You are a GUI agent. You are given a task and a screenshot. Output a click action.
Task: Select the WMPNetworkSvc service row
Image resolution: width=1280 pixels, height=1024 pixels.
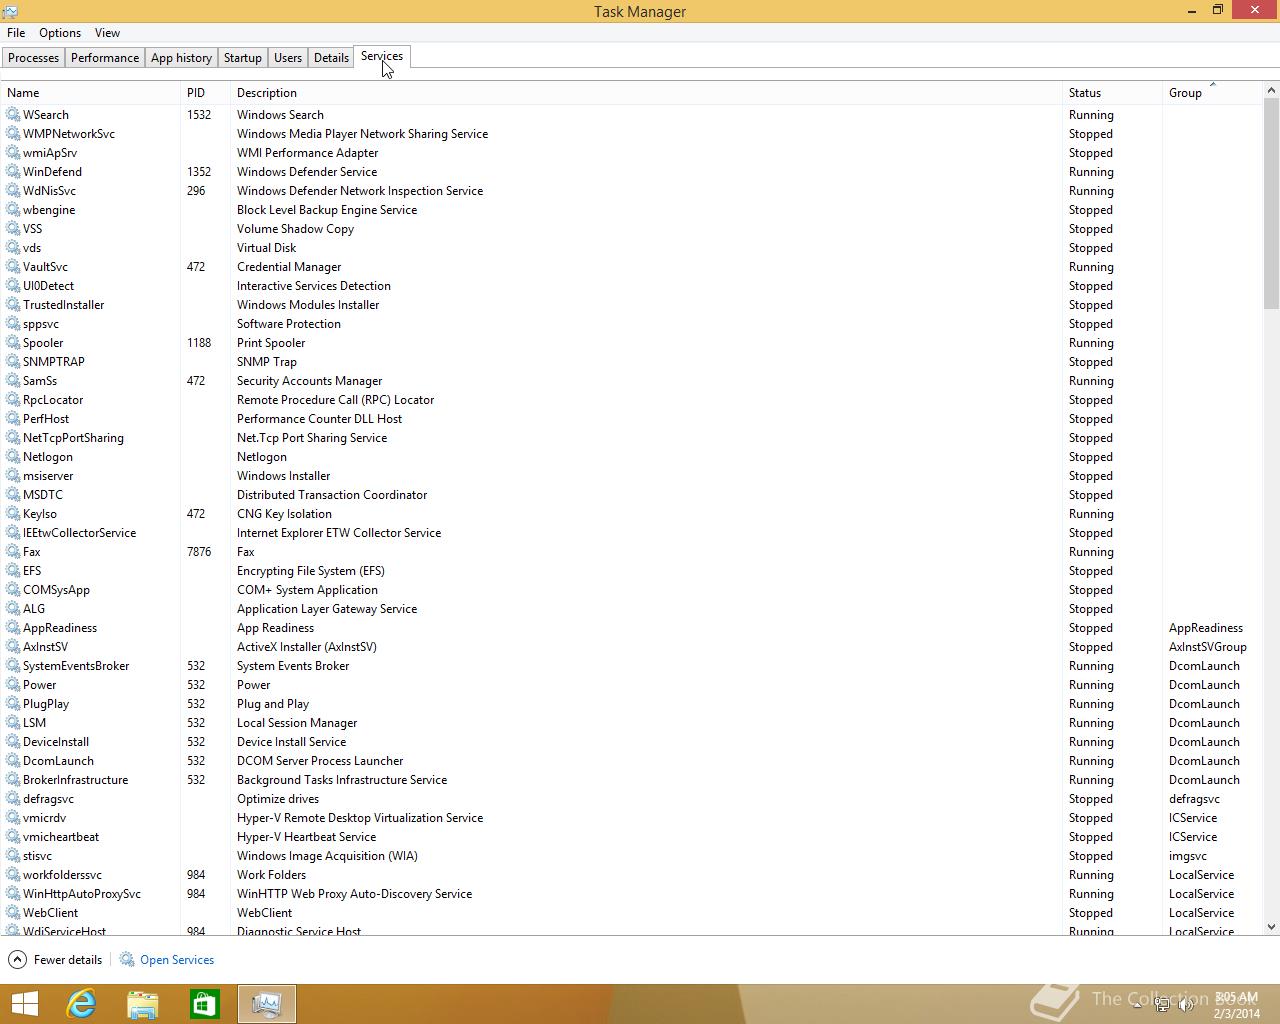pos(632,134)
